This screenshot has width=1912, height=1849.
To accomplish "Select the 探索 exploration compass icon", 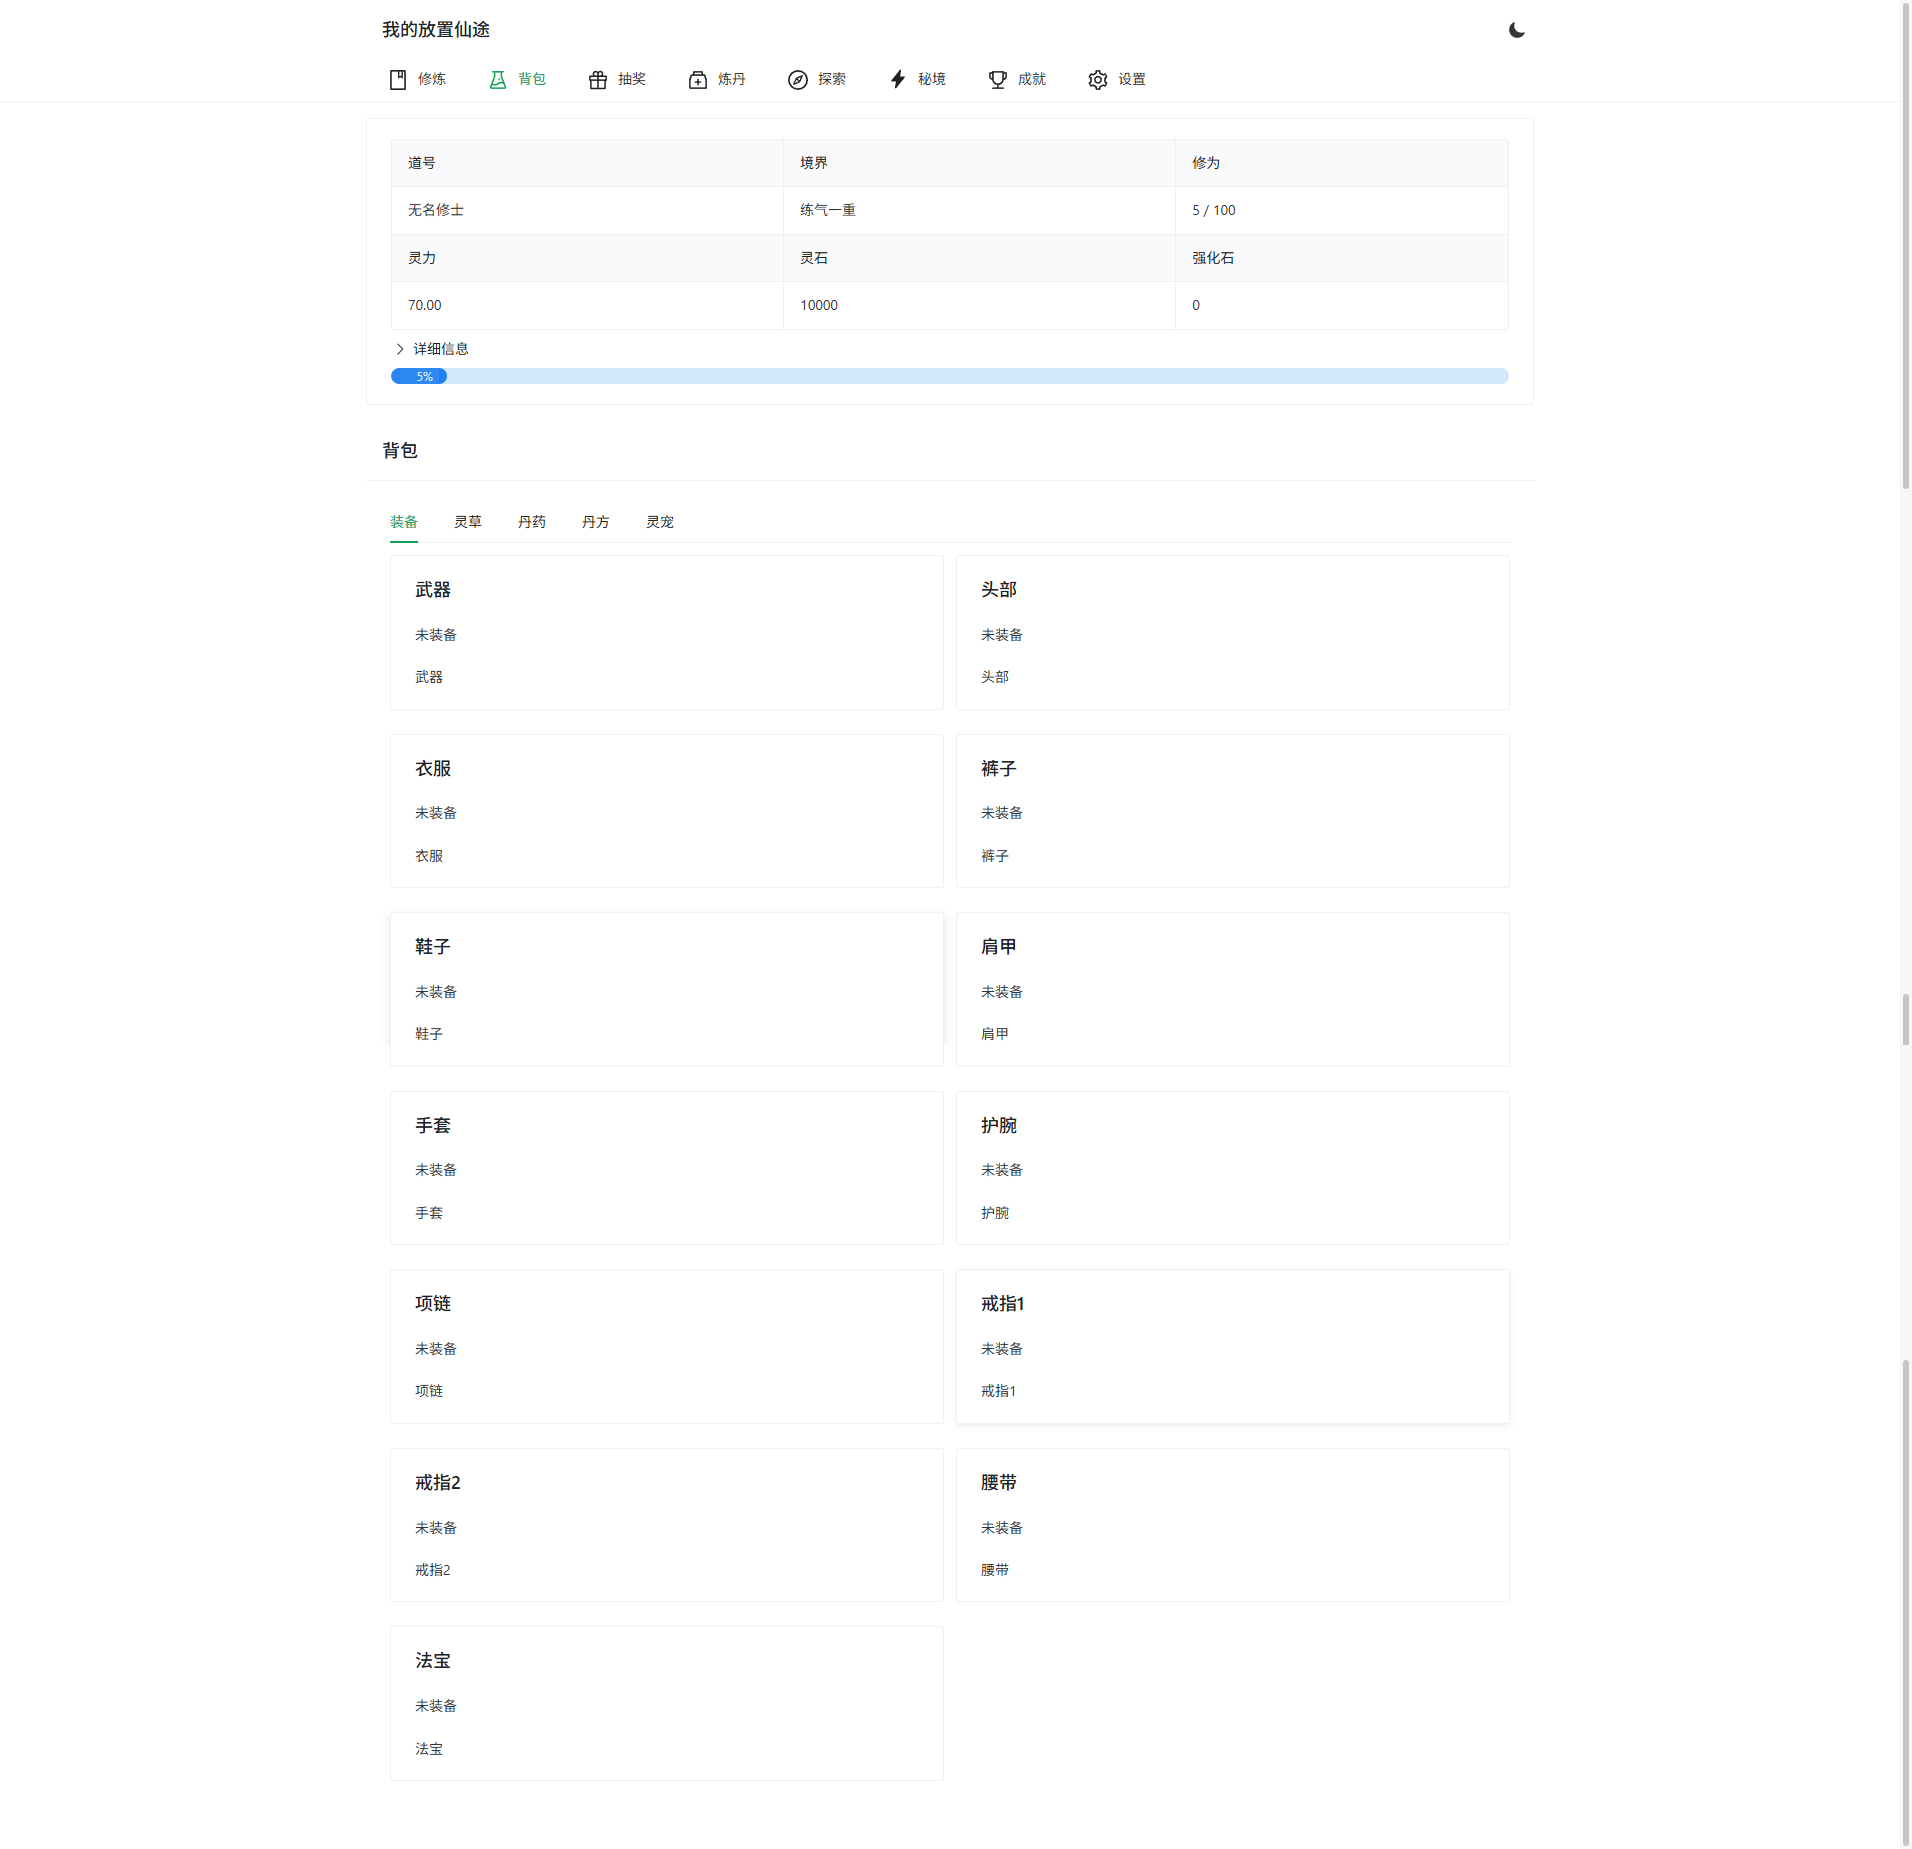I will pos(797,80).
